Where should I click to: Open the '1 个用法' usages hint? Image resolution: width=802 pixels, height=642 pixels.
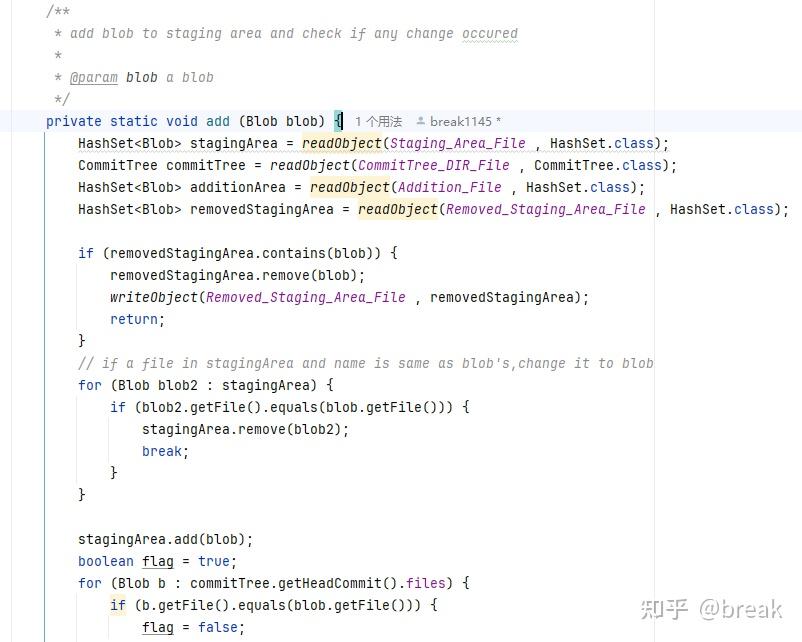[378, 122]
